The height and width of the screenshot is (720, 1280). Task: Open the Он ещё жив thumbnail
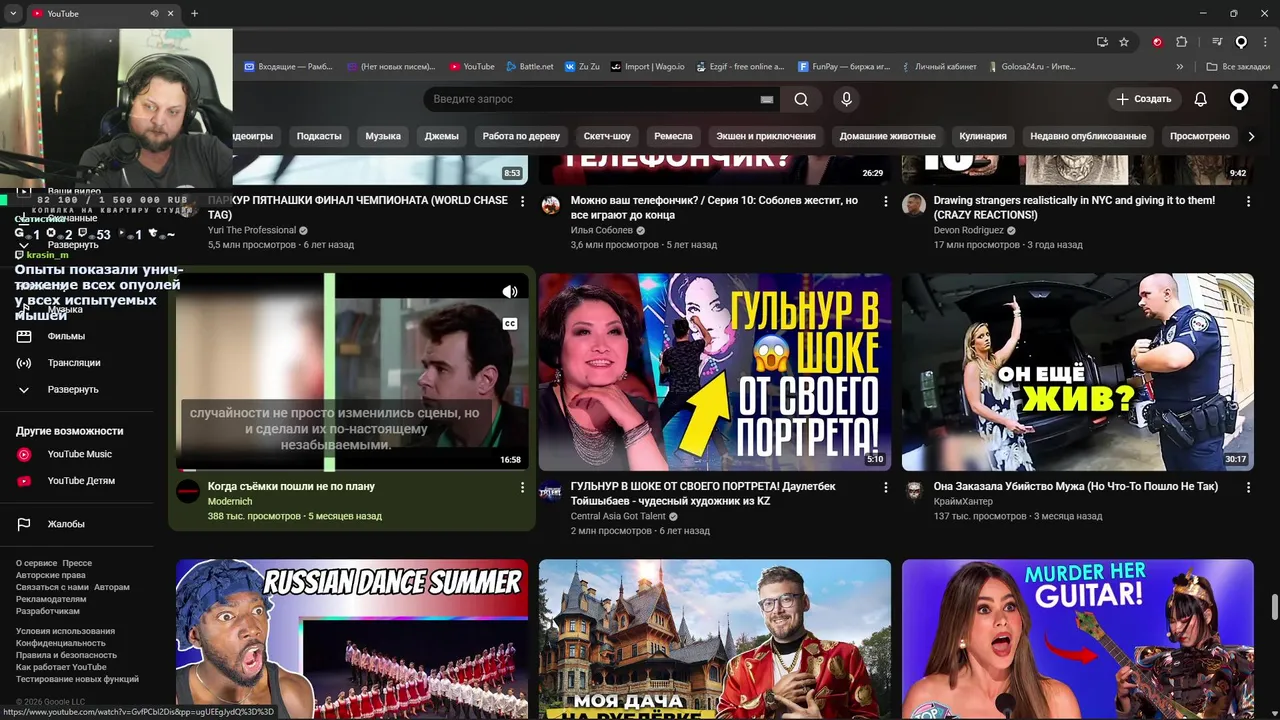pyautogui.click(x=1078, y=372)
